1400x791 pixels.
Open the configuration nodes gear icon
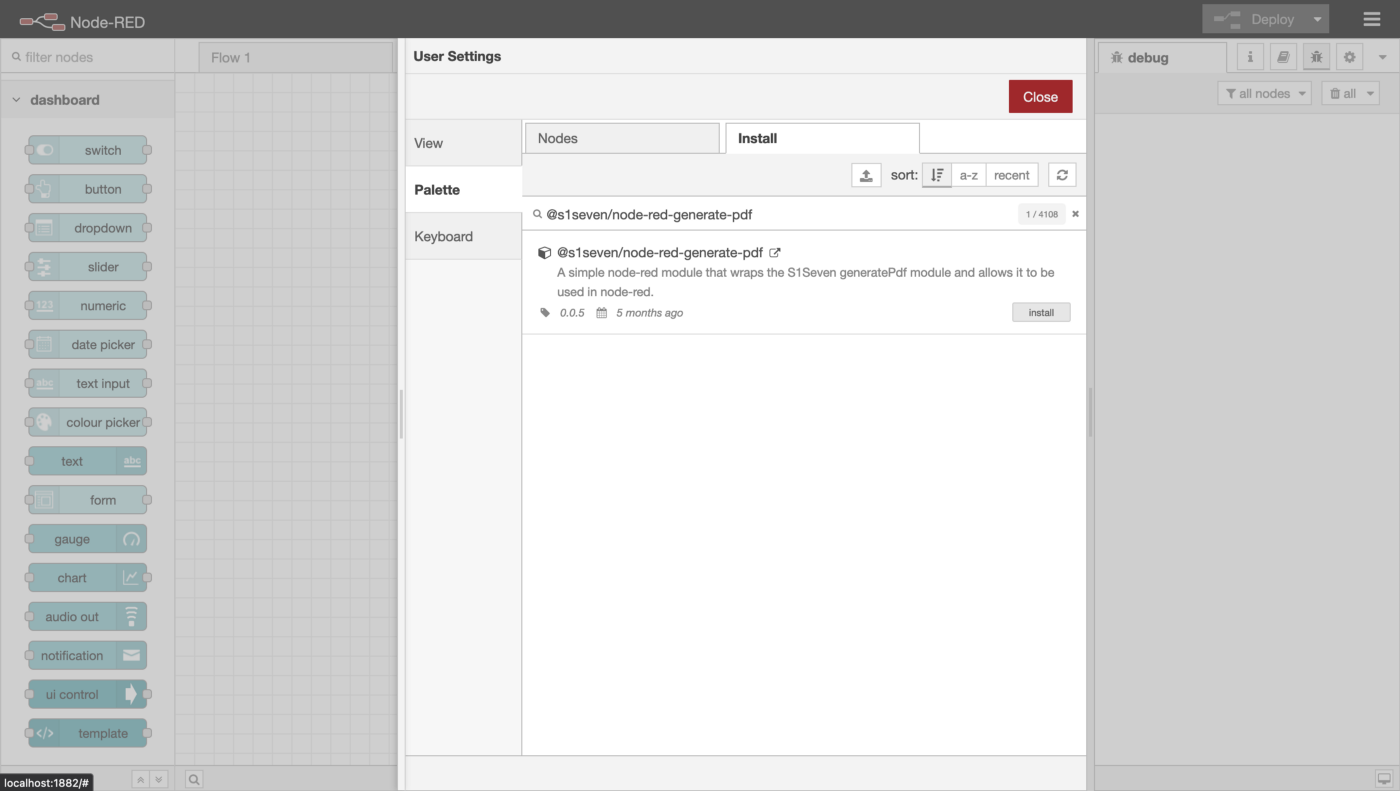[1349, 57]
